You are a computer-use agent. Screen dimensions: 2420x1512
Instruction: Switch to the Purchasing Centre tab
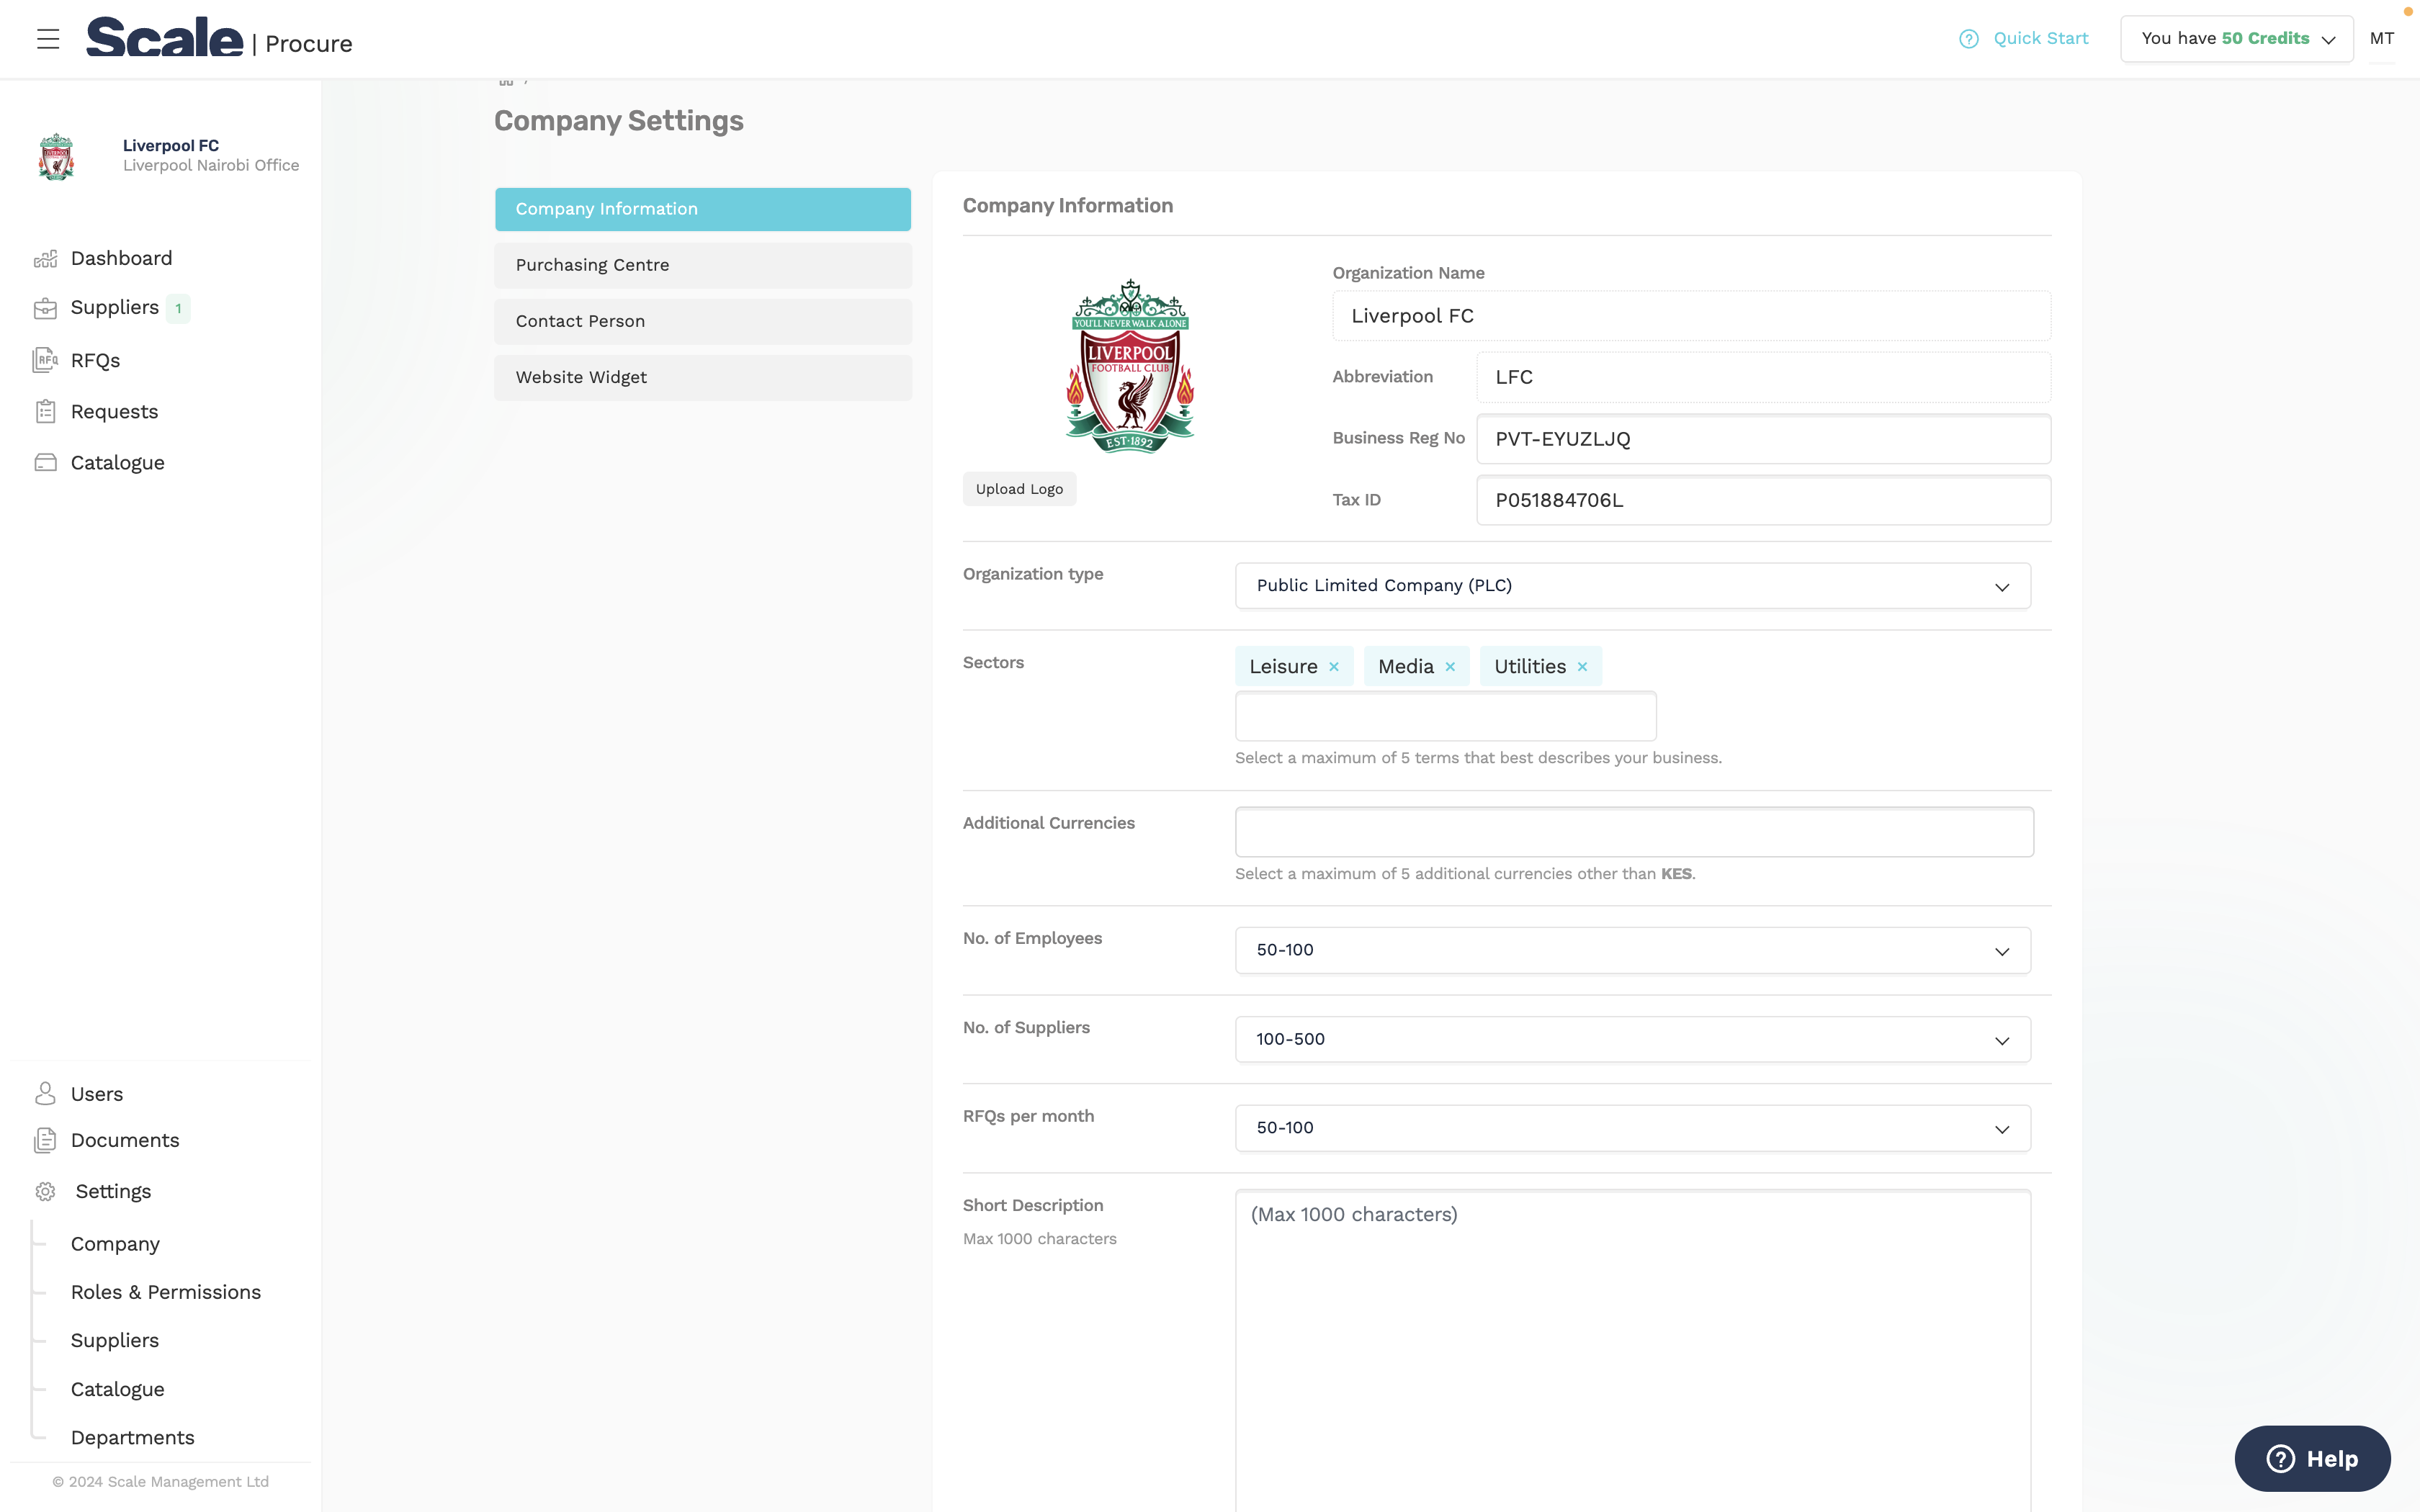point(702,265)
